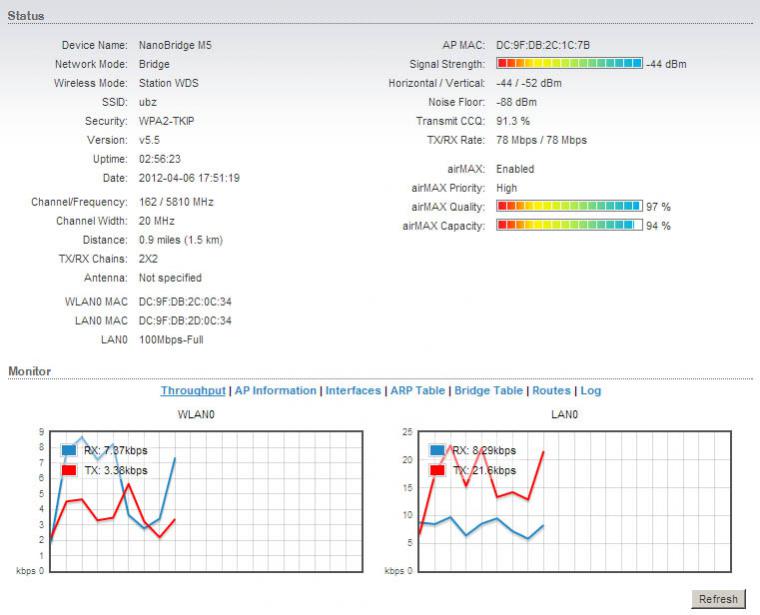Select device name value NanoBridge M5
This screenshot has width=760, height=615.
175,45
